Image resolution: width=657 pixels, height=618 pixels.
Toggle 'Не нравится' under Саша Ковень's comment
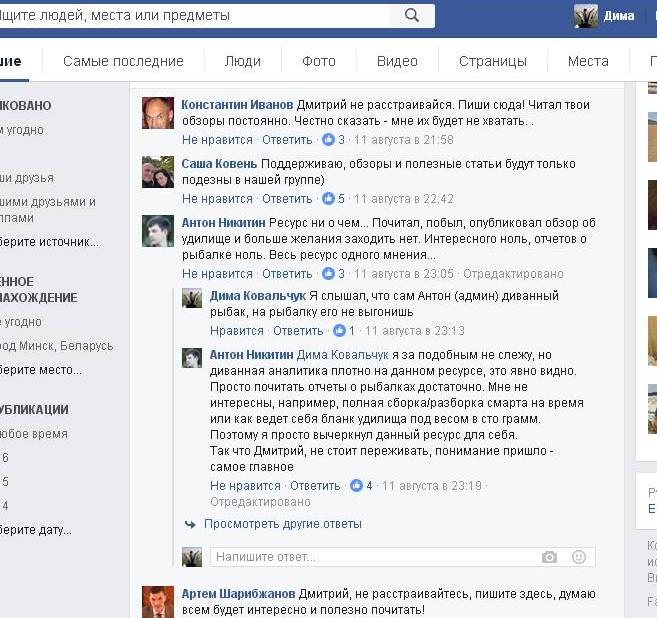point(217,199)
